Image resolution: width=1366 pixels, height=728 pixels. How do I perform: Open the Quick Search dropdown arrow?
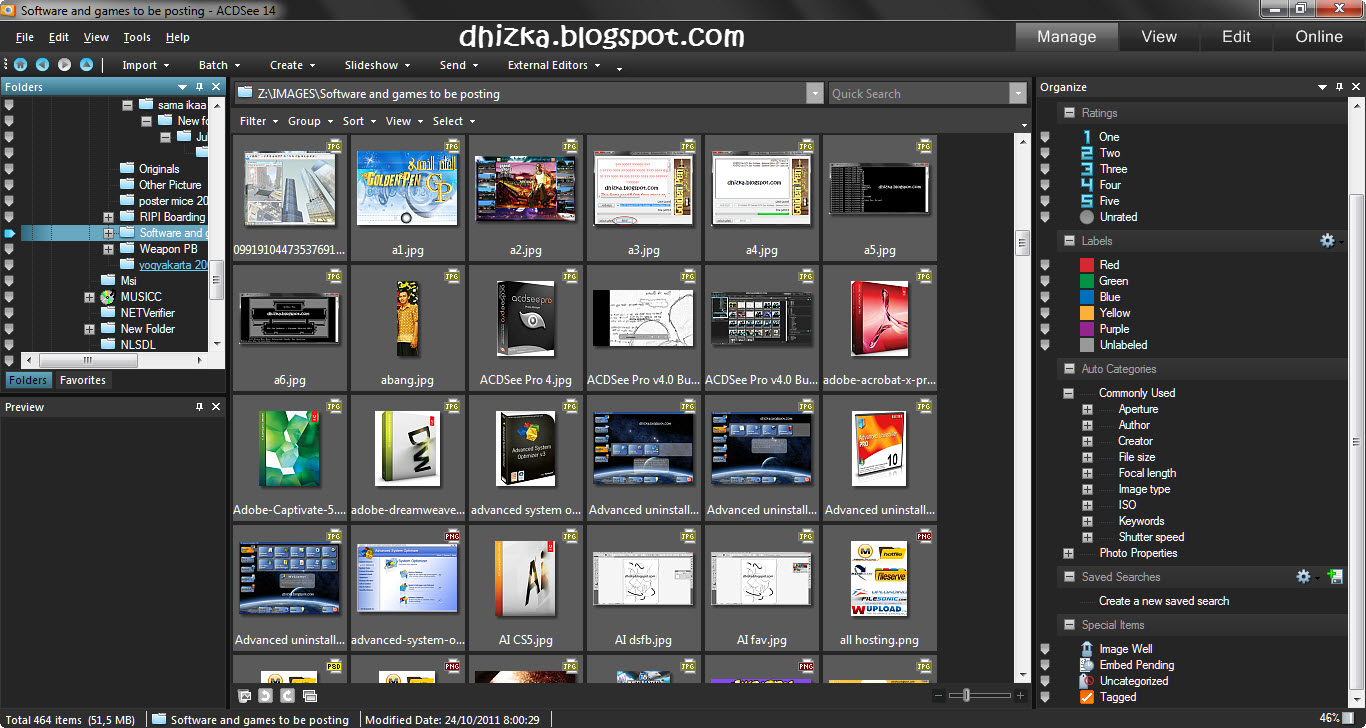point(1018,93)
